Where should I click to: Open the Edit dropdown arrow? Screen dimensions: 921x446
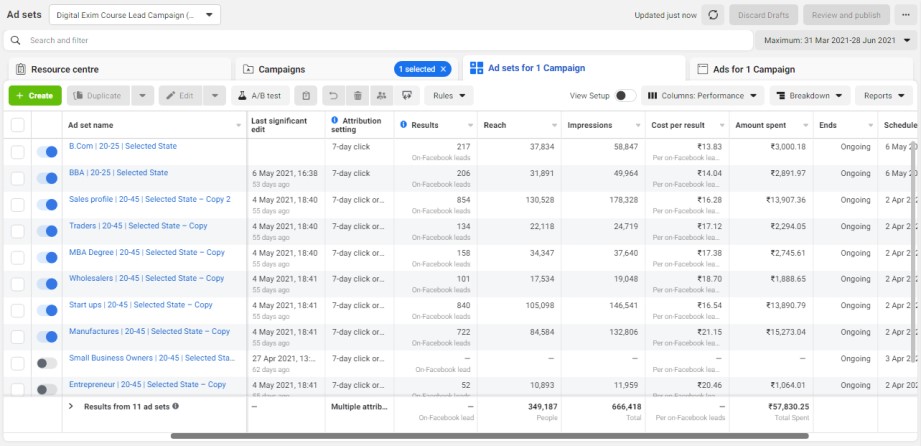[214, 96]
